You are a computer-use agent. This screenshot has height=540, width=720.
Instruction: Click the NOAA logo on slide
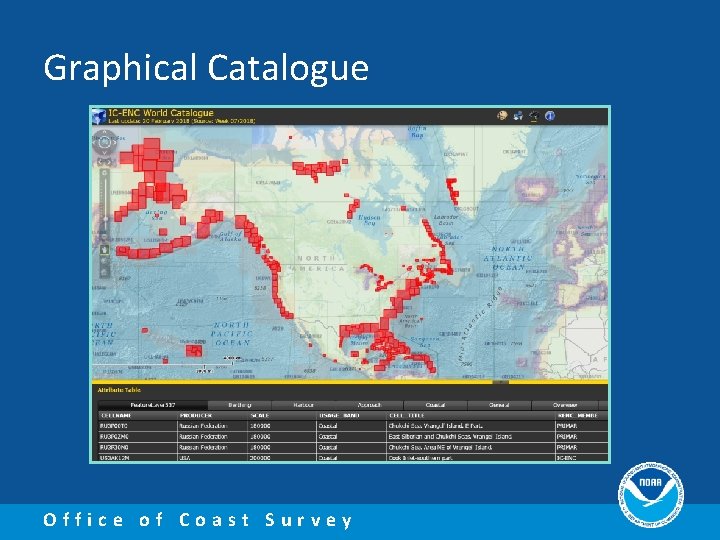click(651, 494)
